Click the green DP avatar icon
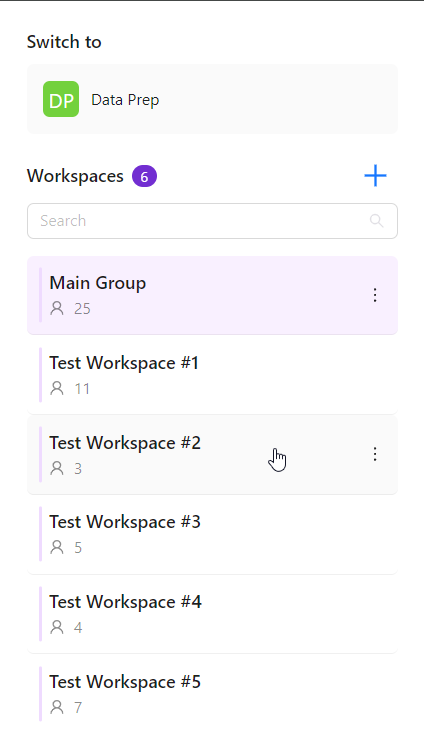This screenshot has width=424, height=731. click(61, 99)
